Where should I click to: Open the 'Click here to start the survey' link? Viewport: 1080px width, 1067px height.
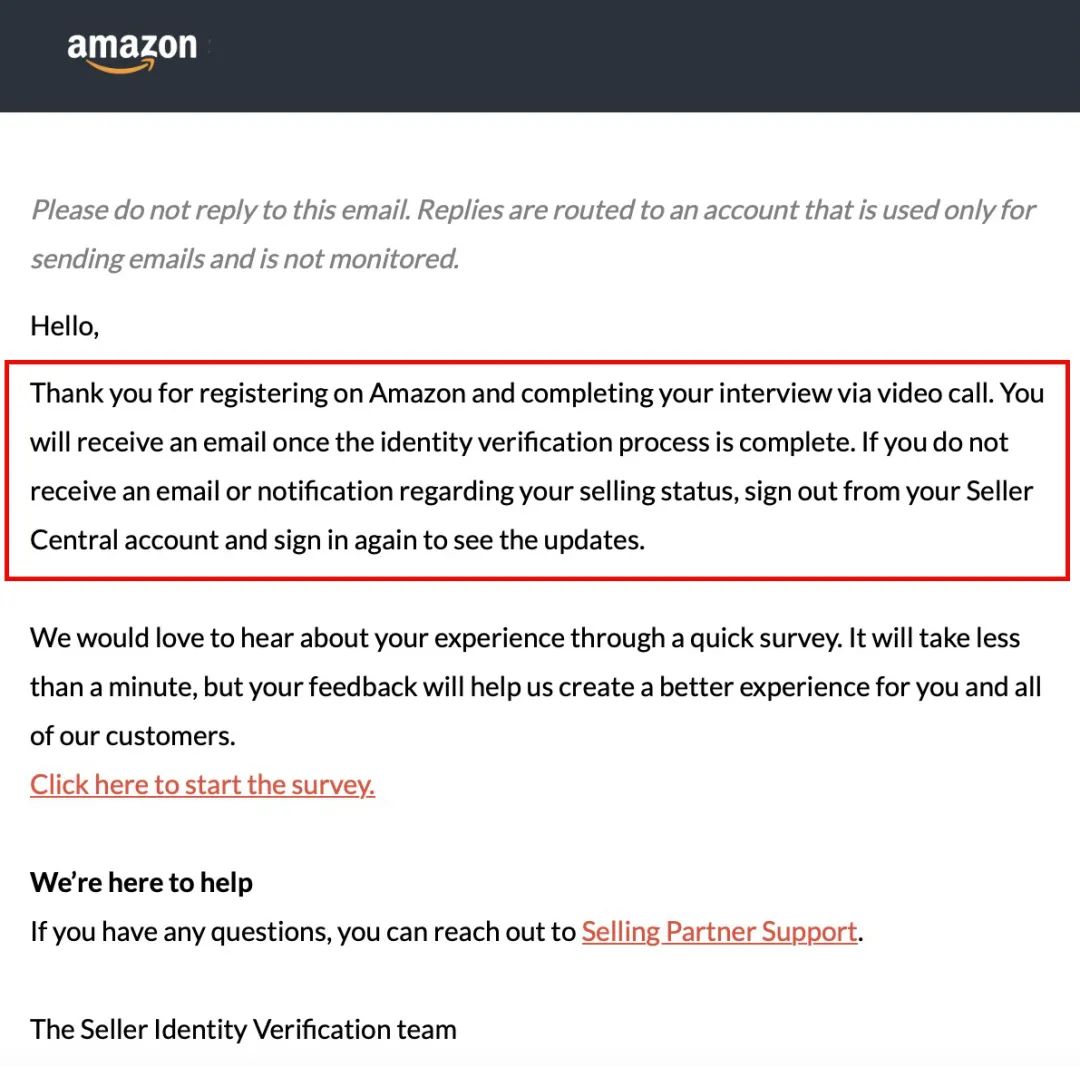(x=202, y=785)
